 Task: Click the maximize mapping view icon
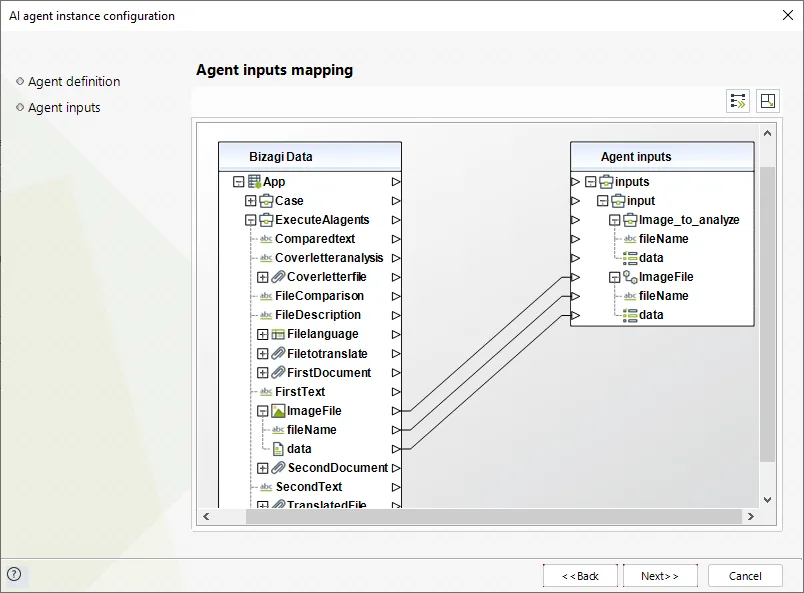point(768,101)
